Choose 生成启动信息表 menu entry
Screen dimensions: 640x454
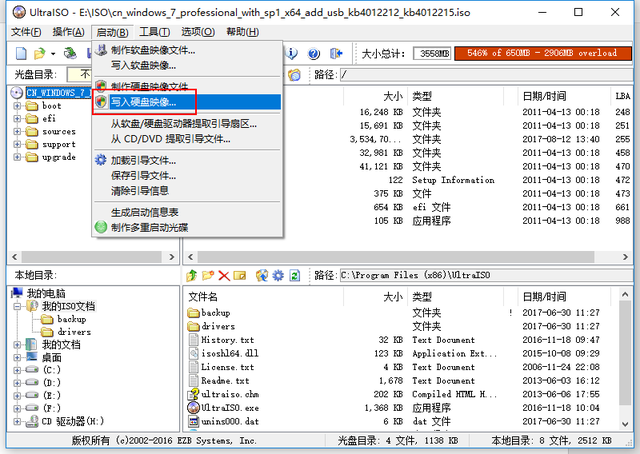coord(188,212)
